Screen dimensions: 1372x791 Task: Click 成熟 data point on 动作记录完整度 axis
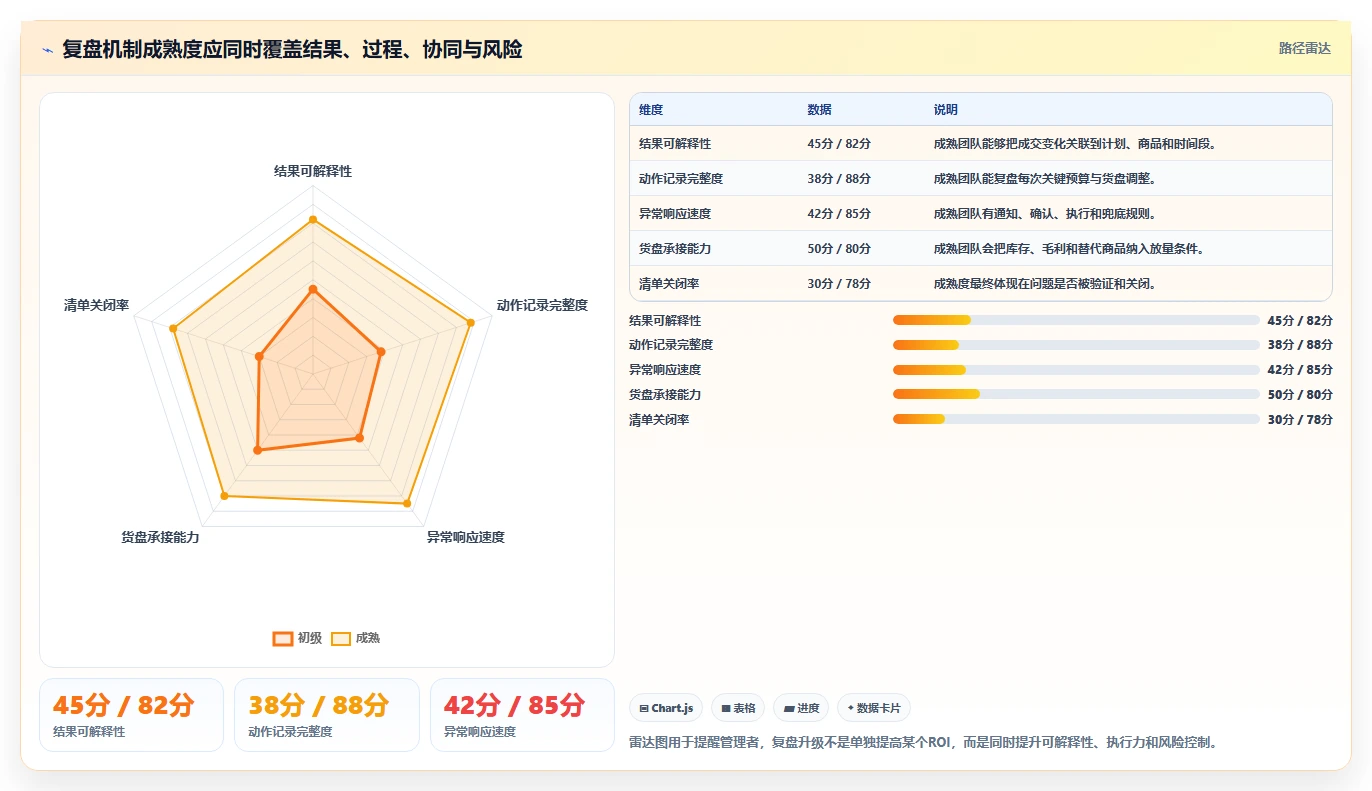tap(470, 322)
